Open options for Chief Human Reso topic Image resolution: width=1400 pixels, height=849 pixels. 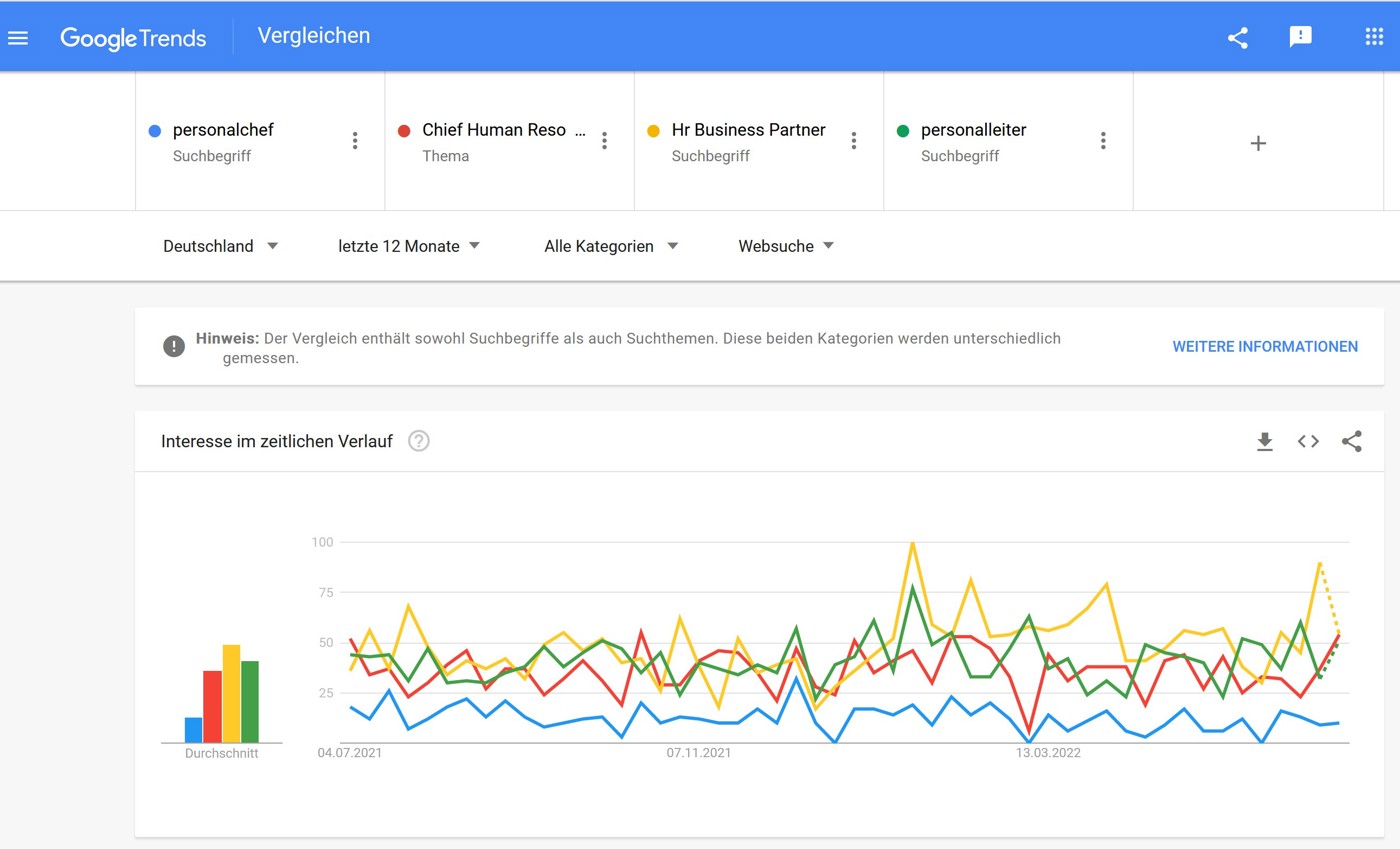604,141
